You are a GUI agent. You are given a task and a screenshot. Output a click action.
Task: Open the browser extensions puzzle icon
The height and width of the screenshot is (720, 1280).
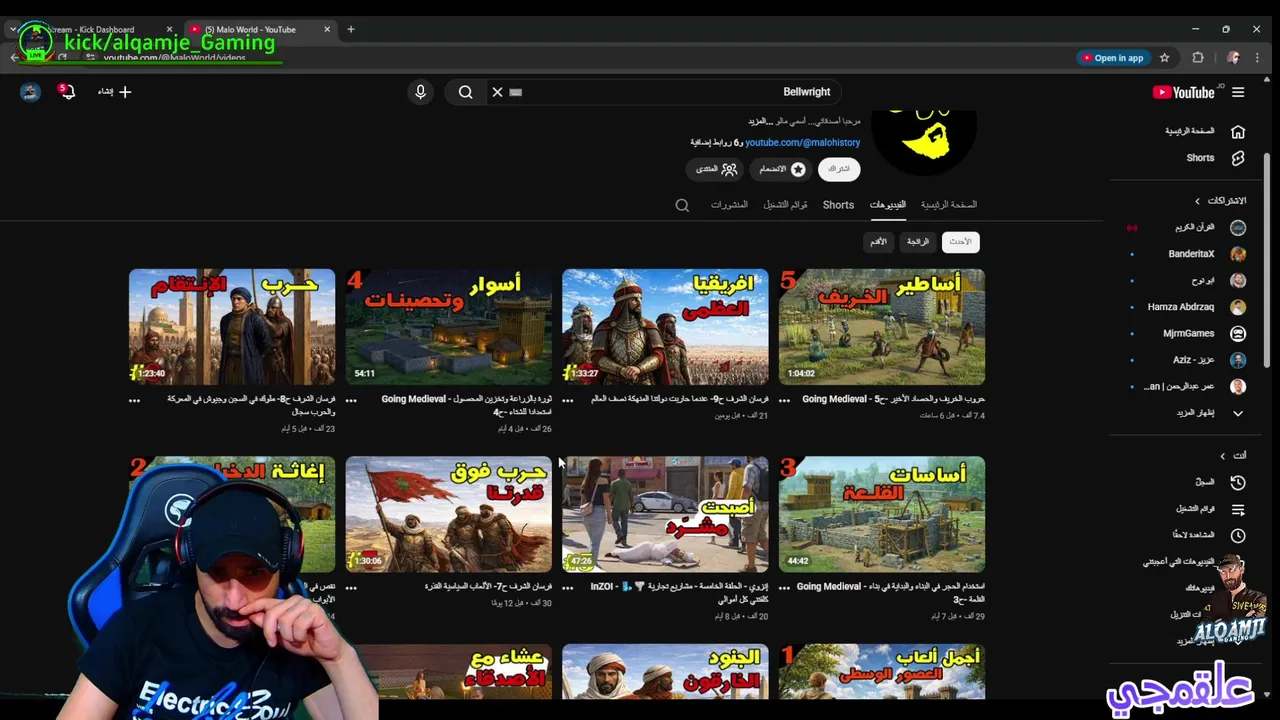[x=1198, y=58]
